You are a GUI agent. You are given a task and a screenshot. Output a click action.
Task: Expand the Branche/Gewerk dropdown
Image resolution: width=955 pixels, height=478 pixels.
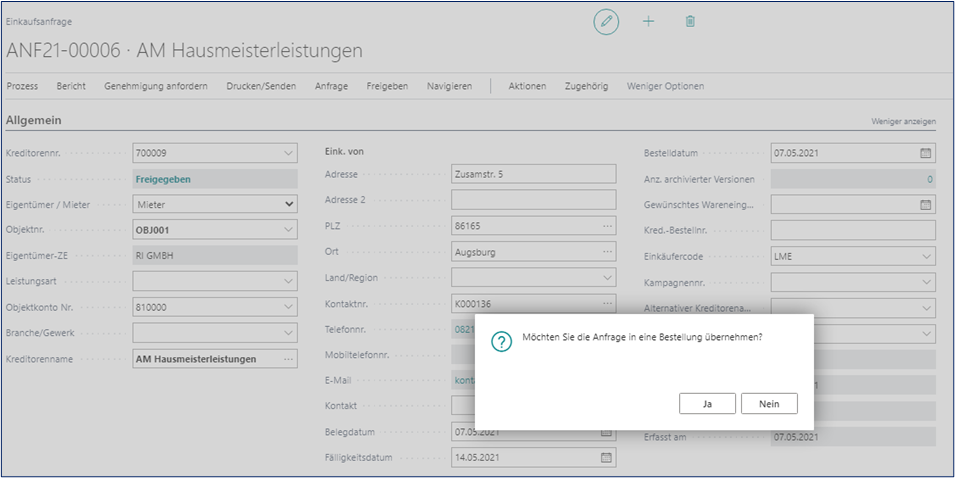pyautogui.click(x=288, y=334)
